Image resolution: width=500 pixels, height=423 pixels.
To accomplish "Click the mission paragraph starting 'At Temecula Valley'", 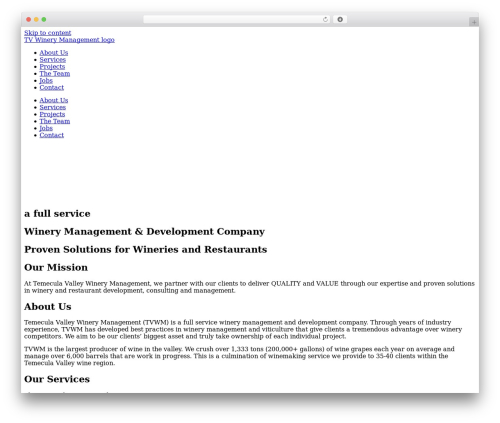I will click(249, 287).
